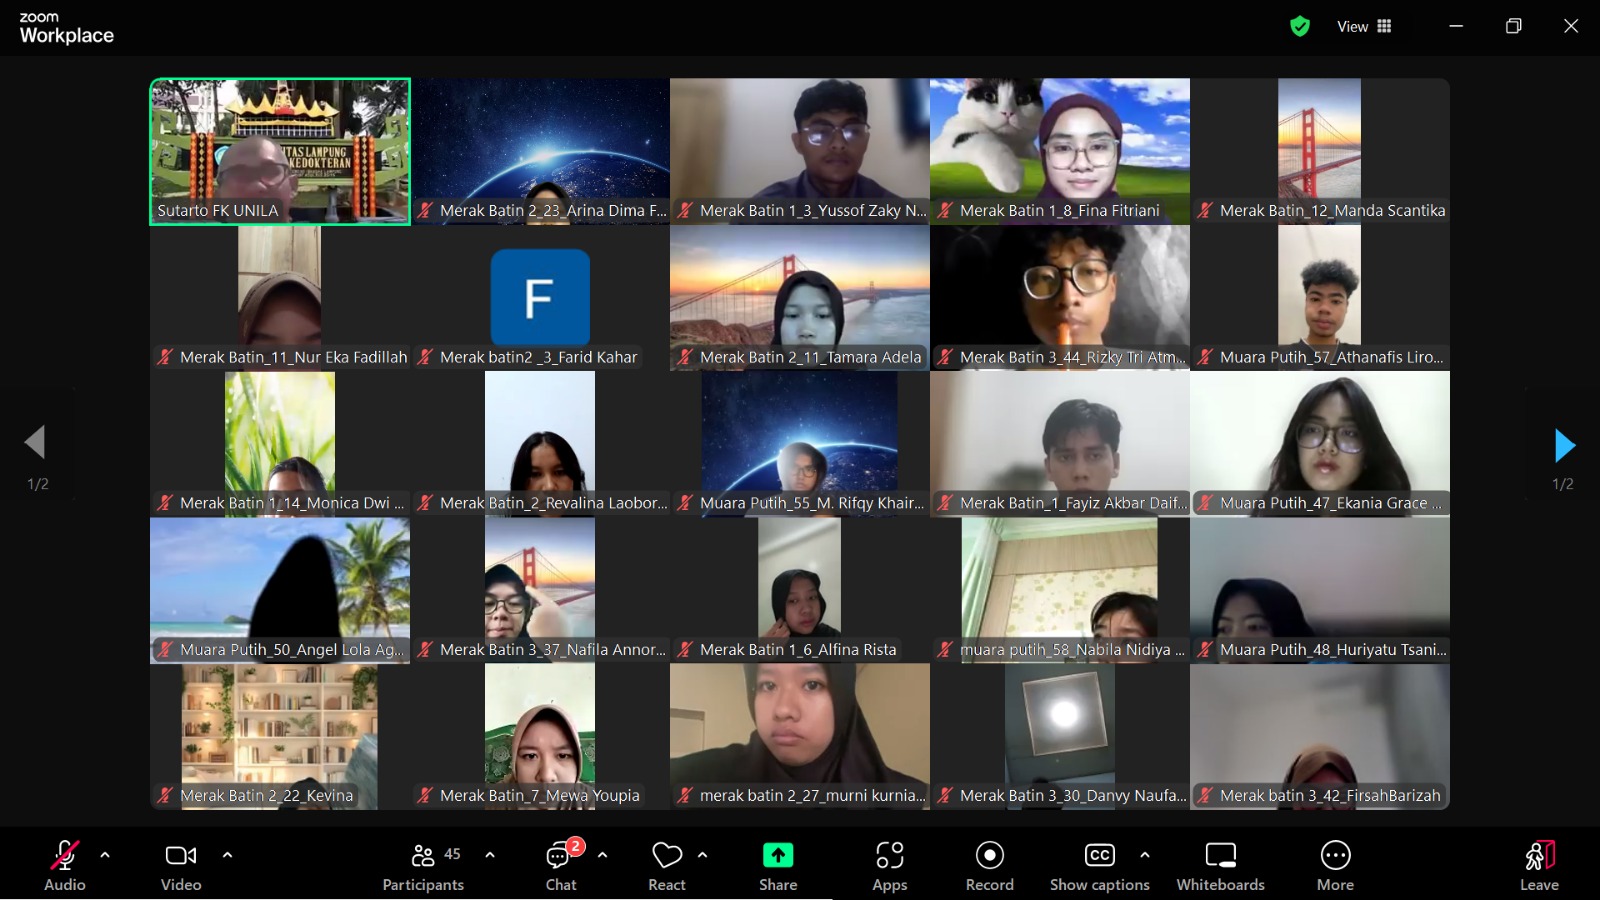The width and height of the screenshot is (1600, 900).
Task: Go to next page of participants
Action: click(1564, 446)
